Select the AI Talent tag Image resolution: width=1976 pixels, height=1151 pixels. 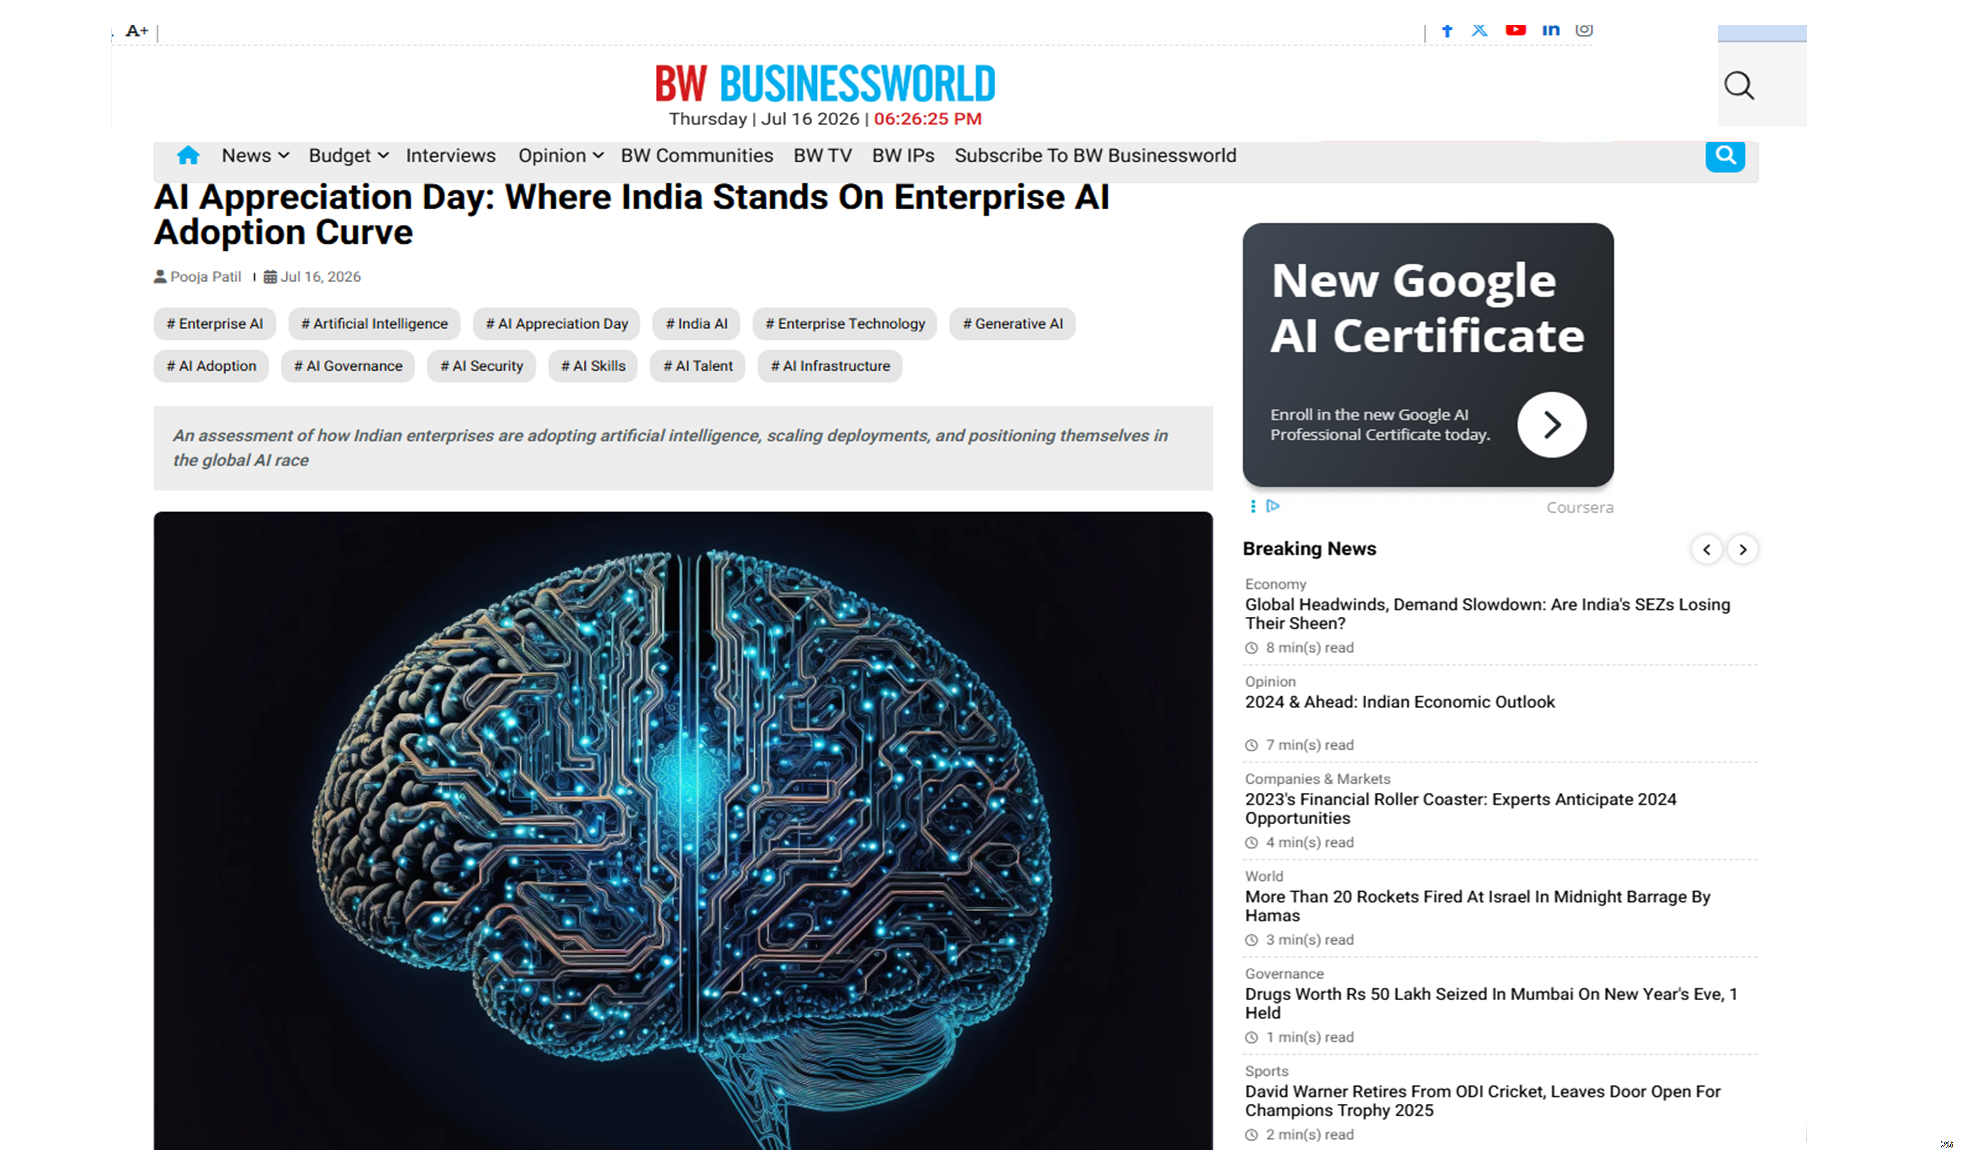tap(698, 366)
